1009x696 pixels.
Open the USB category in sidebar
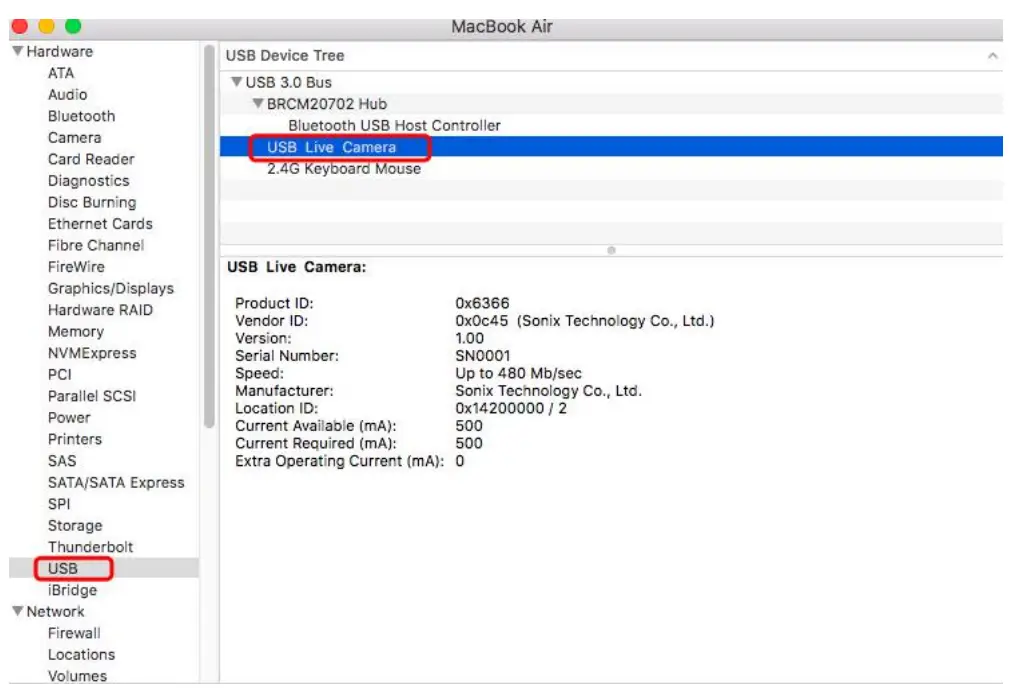tap(62, 568)
